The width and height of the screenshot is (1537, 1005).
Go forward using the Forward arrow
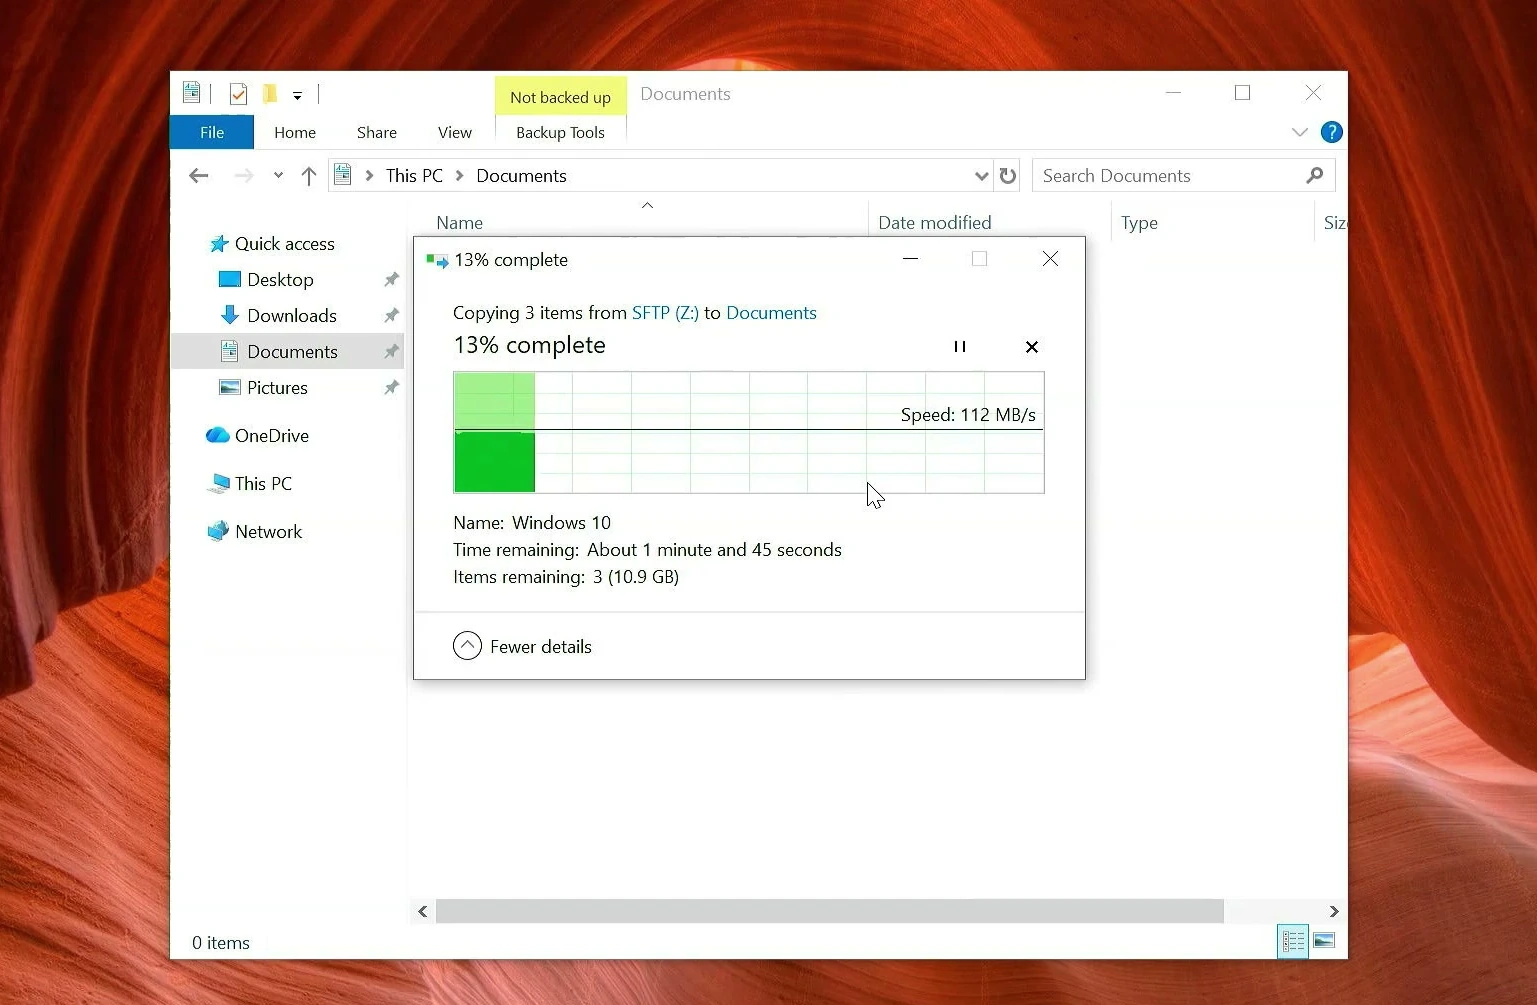pos(243,176)
